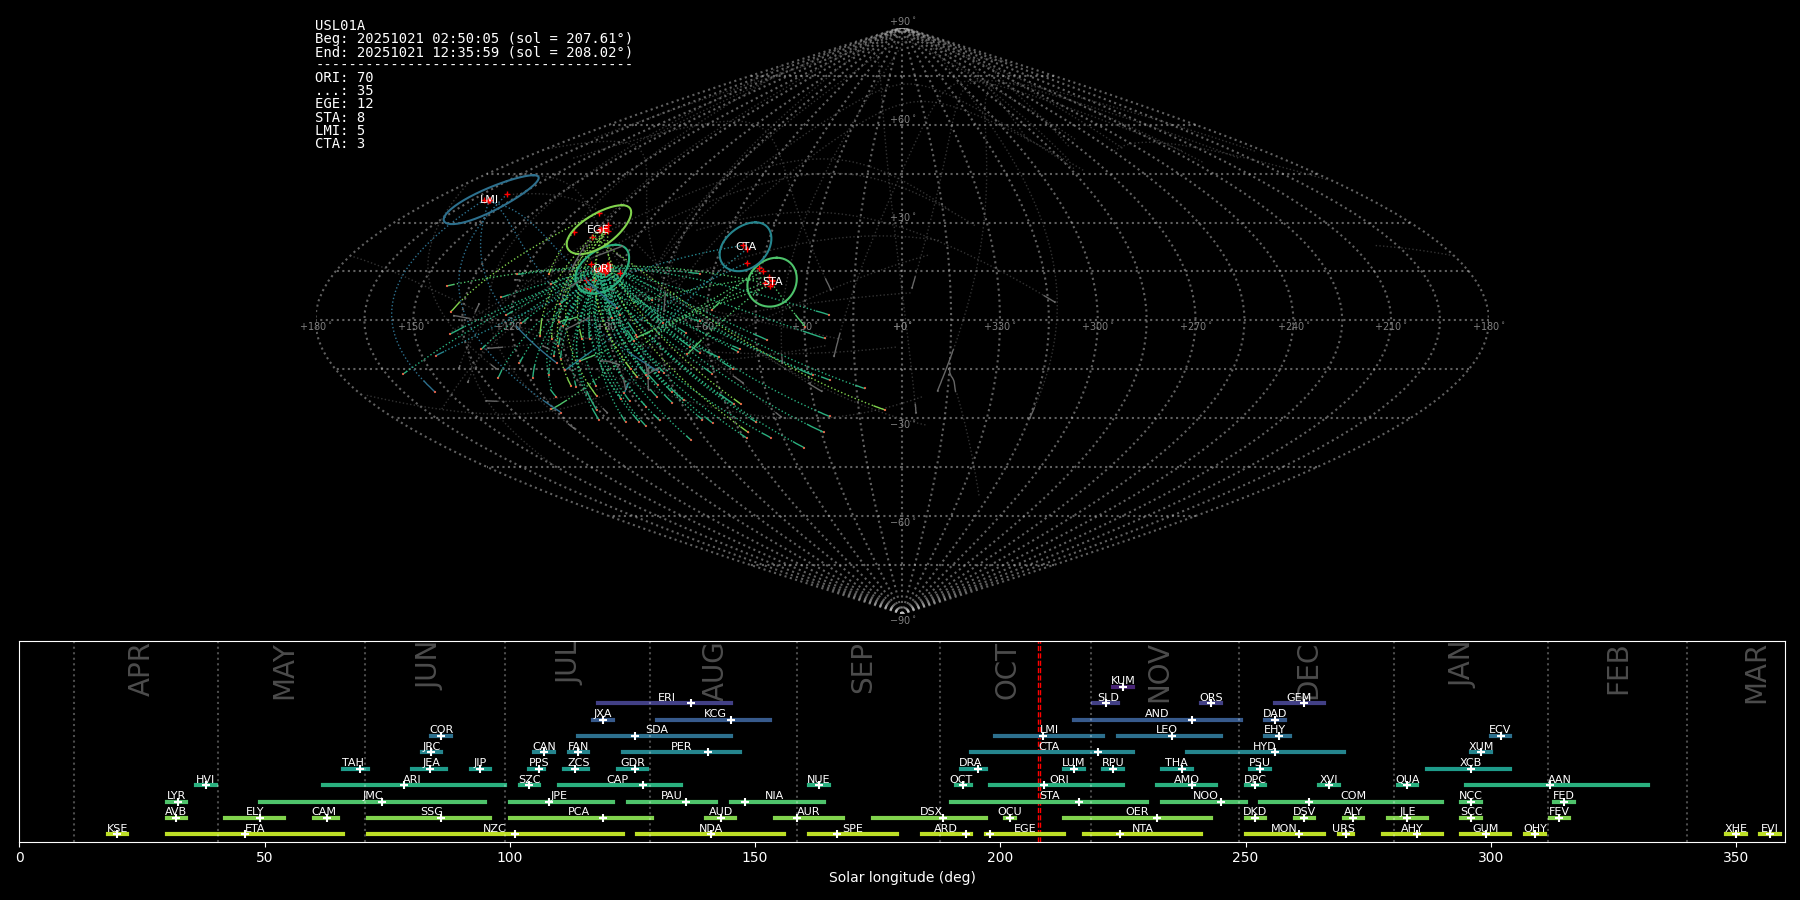The image size is (1800, 900).
Task: Click the AND shower bar in timeline
Action: coord(1157,720)
